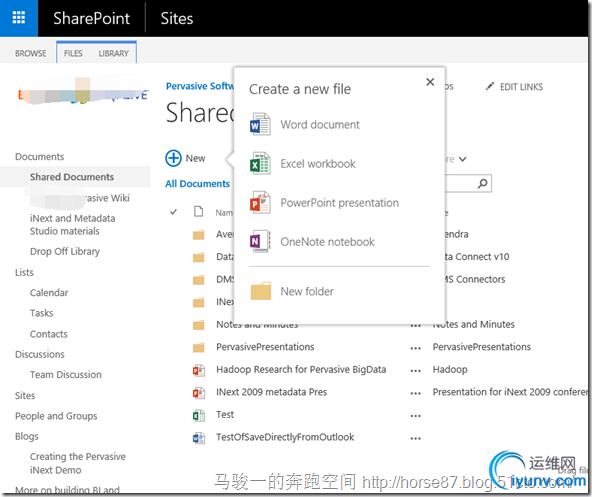Select PowerPoint presentation option
Screen dimensions: 592x497
(x=339, y=203)
